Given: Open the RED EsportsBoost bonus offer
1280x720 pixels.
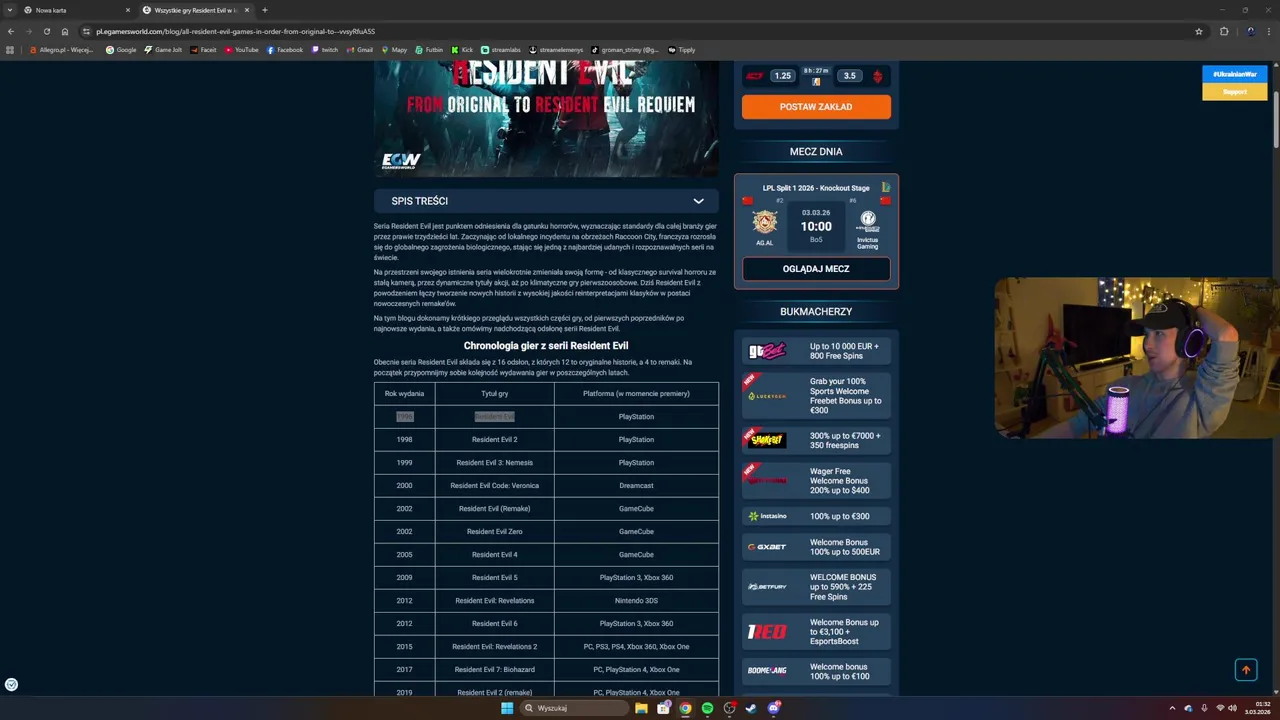Looking at the screenshot, I should pos(816,632).
